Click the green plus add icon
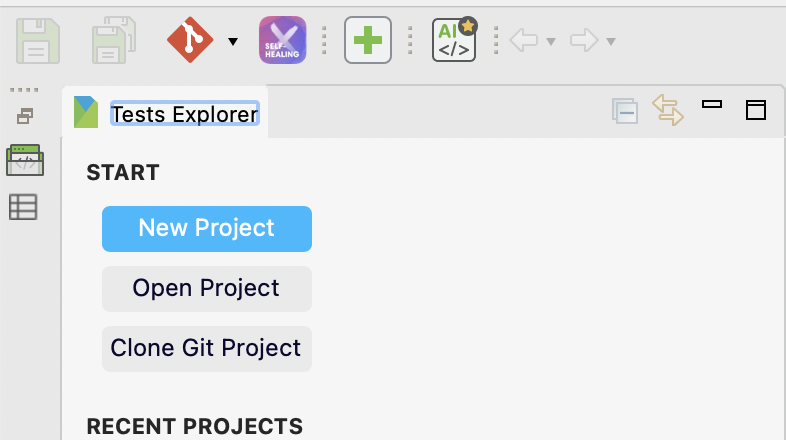 367,41
